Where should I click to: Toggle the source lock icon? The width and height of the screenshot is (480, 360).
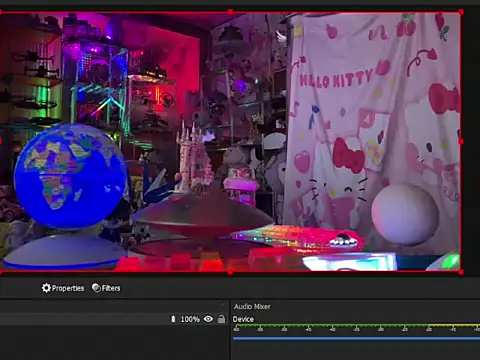(221, 319)
